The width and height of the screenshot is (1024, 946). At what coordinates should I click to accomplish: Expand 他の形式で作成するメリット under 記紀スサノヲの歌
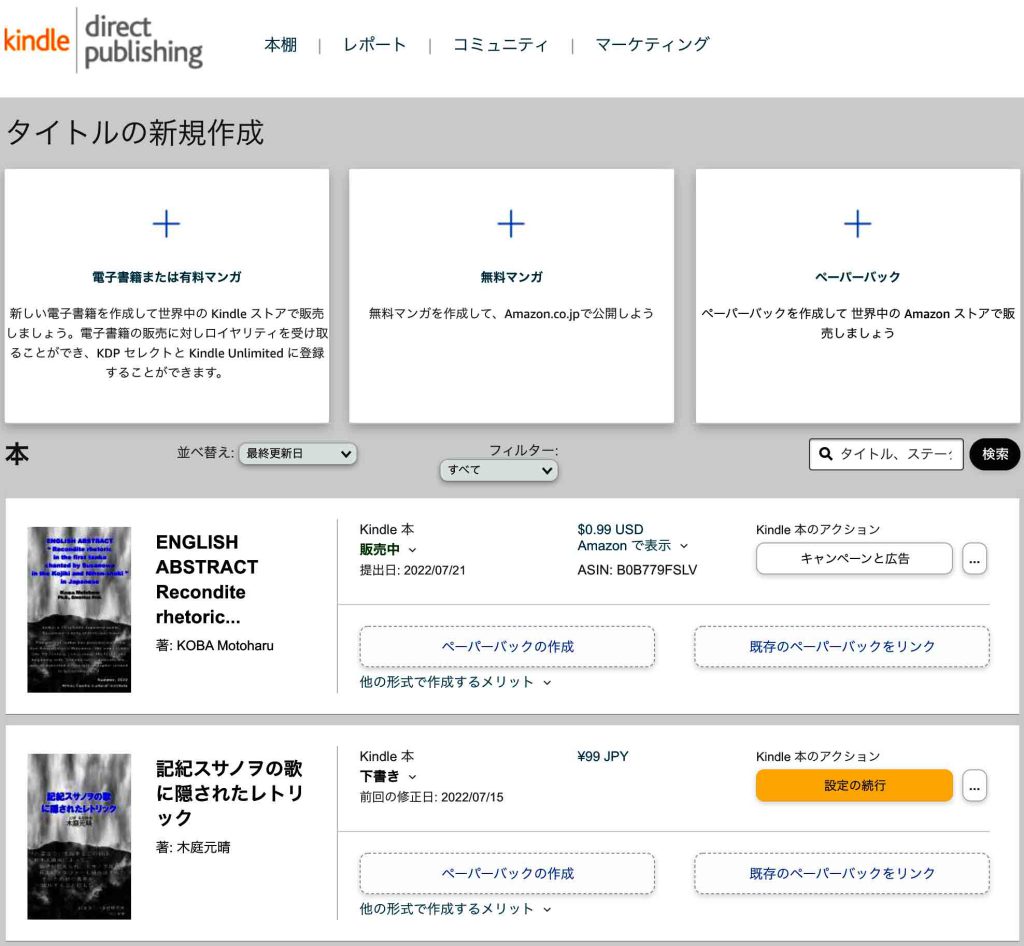(x=455, y=909)
